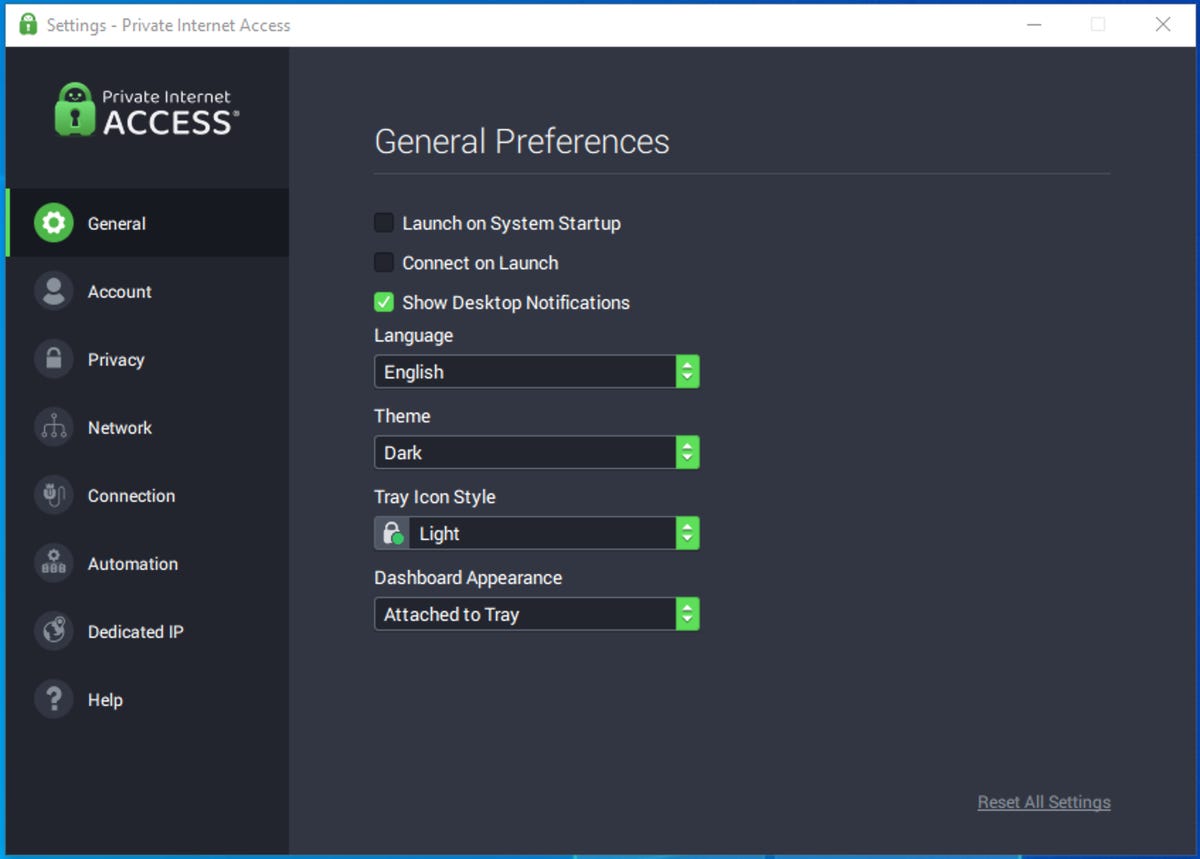Select the General settings tab
The width and height of the screenshot is (1200, 859).
coord(148,223)
